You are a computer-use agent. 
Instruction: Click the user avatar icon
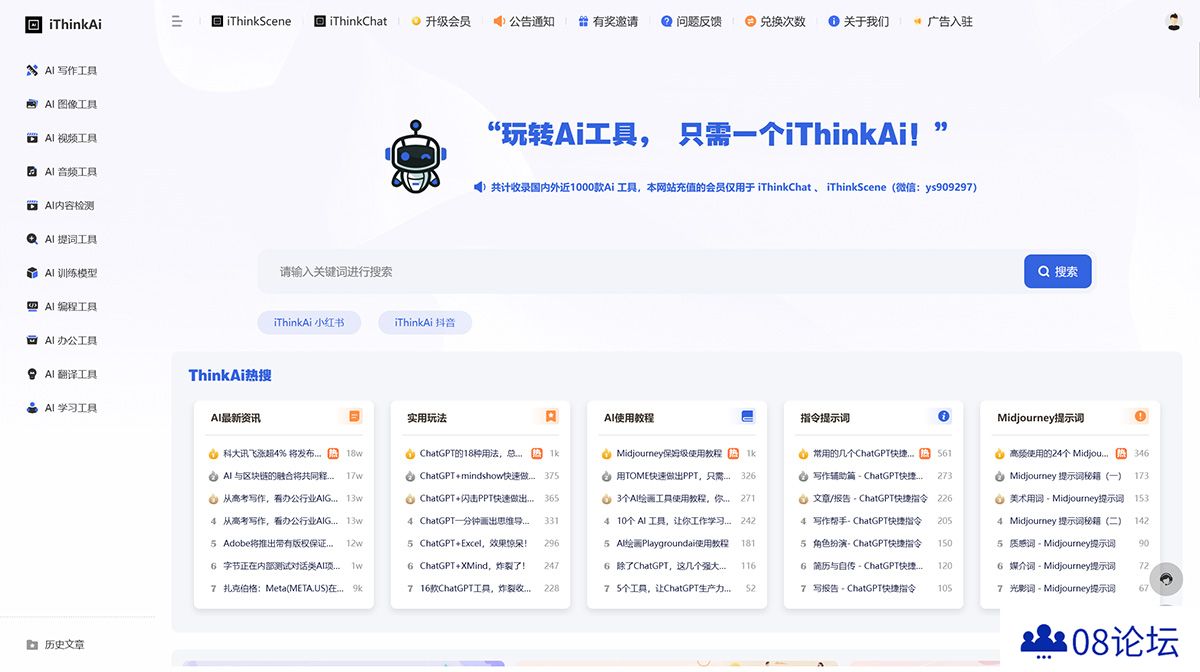[x=1174, y=21]
